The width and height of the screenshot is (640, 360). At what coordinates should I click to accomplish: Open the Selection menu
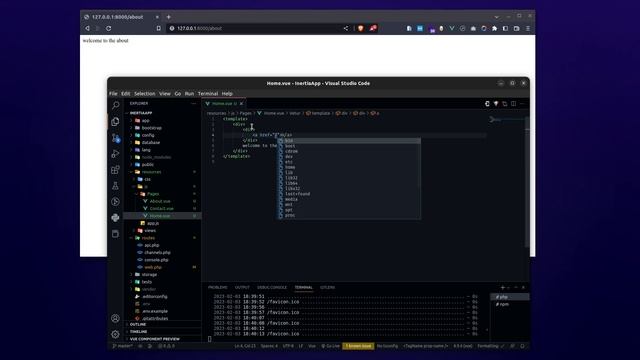point(144,93)
